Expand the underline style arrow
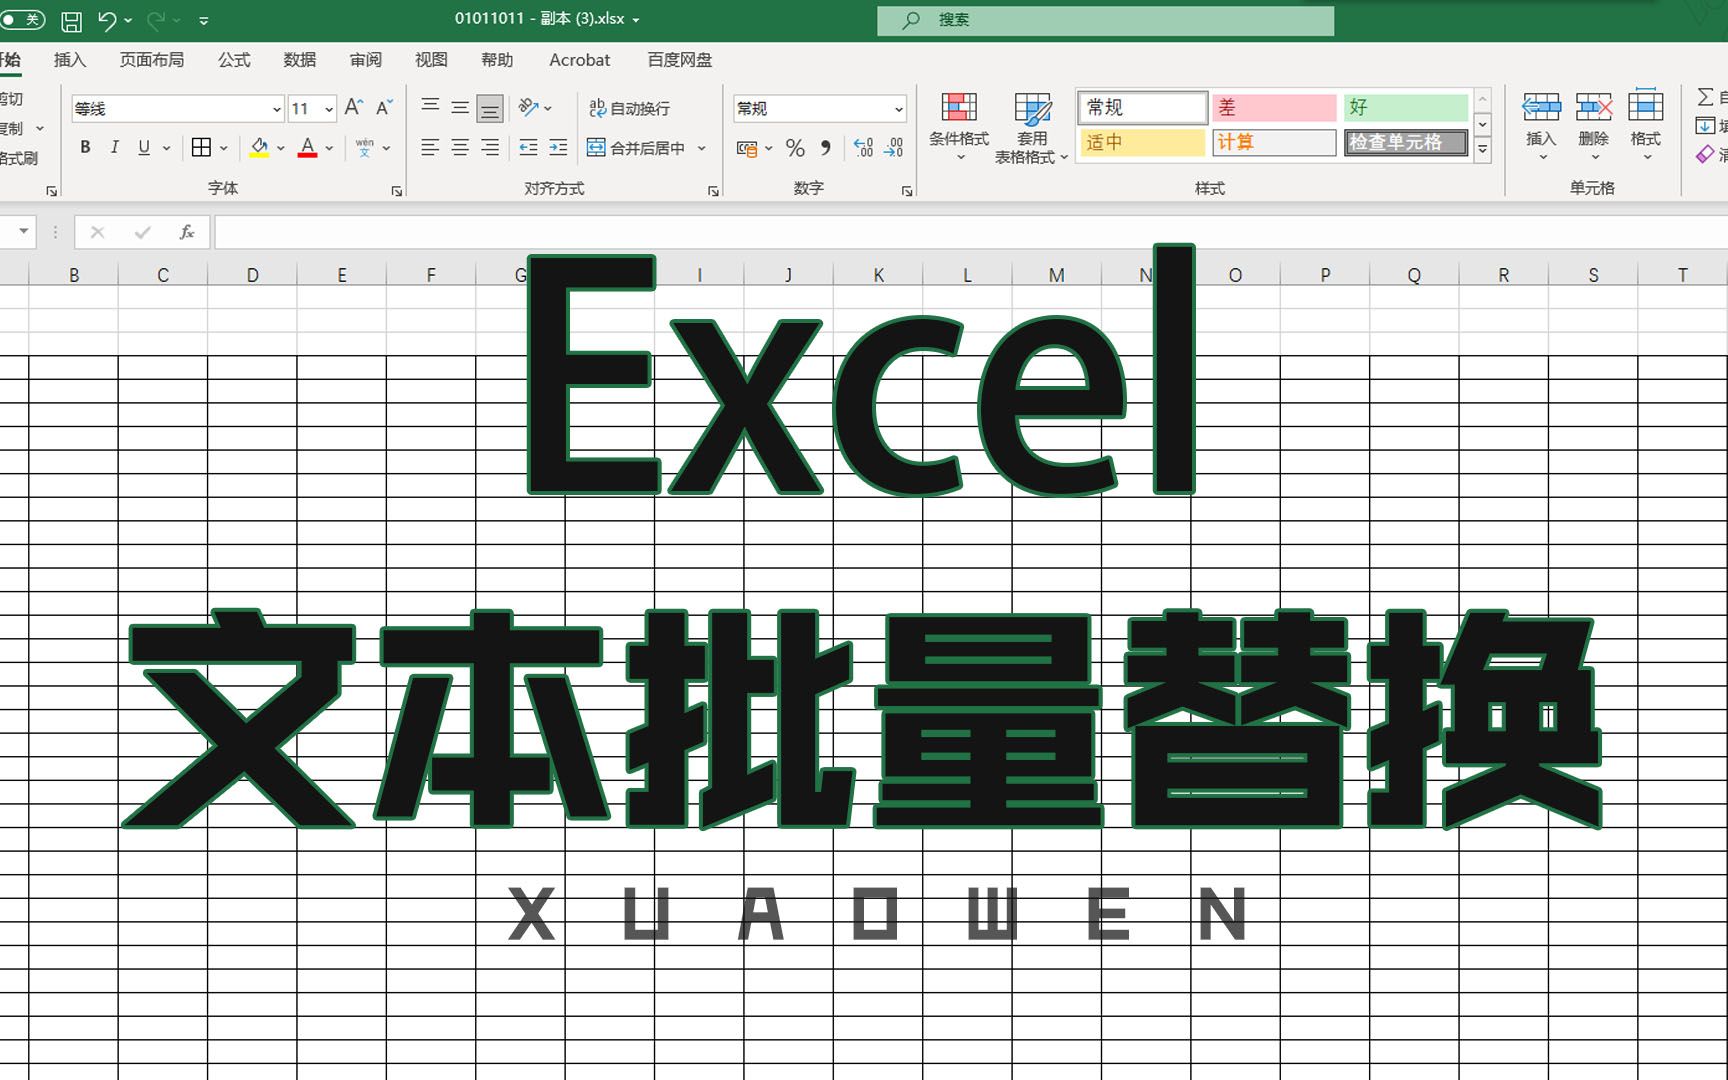The image size is (1728, 1080). point(166,148)
